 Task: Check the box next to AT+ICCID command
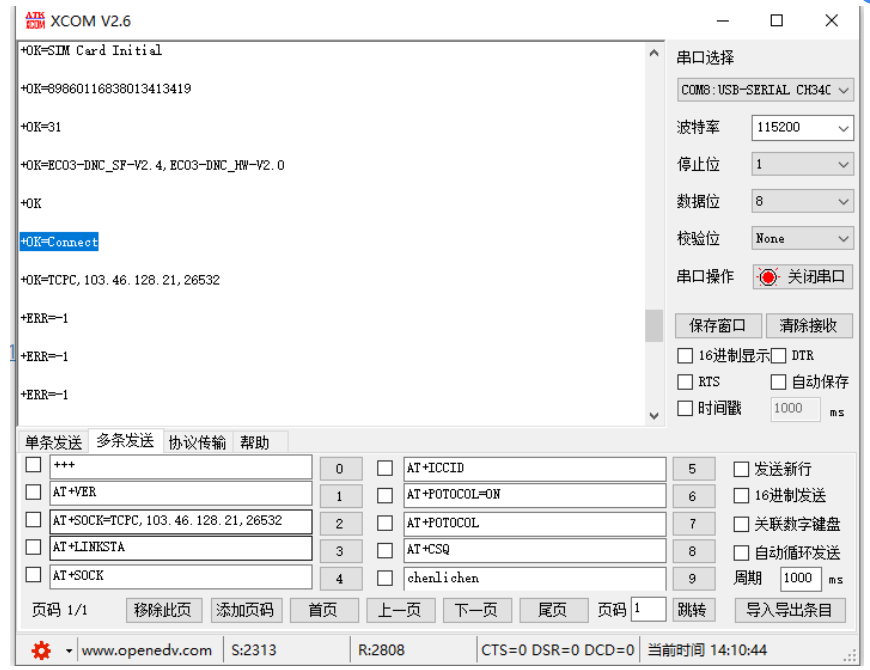[385, 468]
